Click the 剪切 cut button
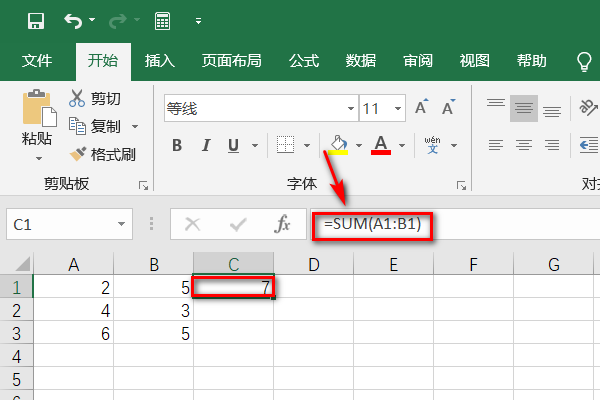600x400 pixels. tap(95, 99)
